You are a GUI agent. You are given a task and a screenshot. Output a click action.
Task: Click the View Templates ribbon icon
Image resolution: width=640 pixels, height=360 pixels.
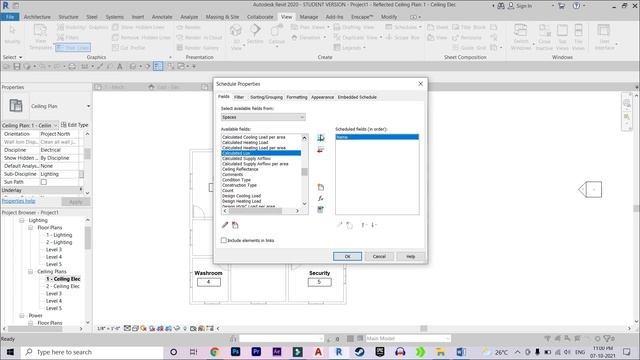[40, 37]
